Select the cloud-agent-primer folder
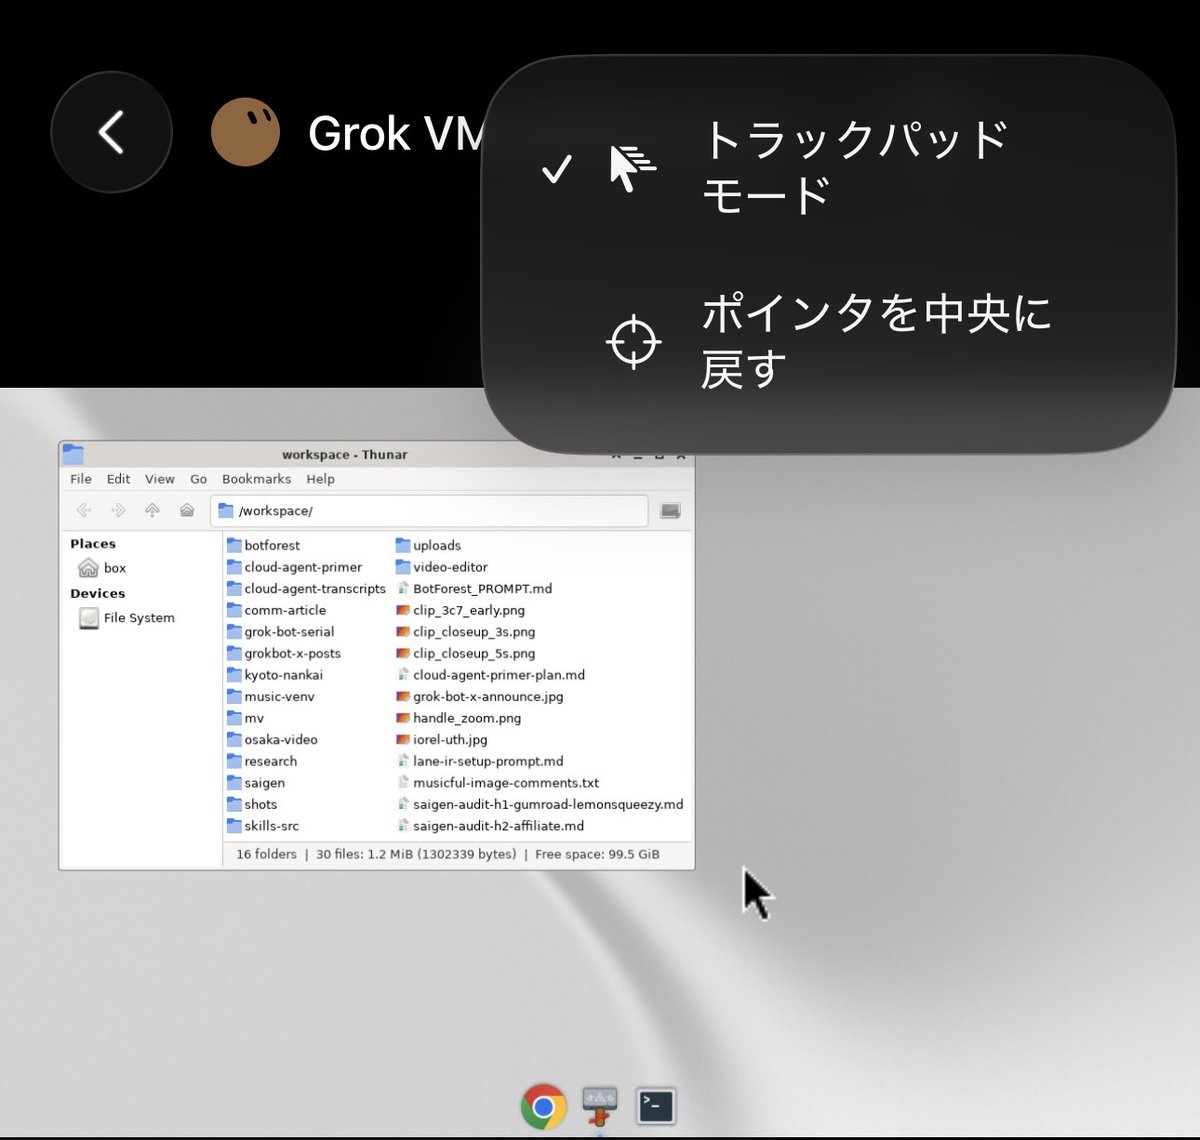This screenshot has height=1140, width=1200. [295, 567]
